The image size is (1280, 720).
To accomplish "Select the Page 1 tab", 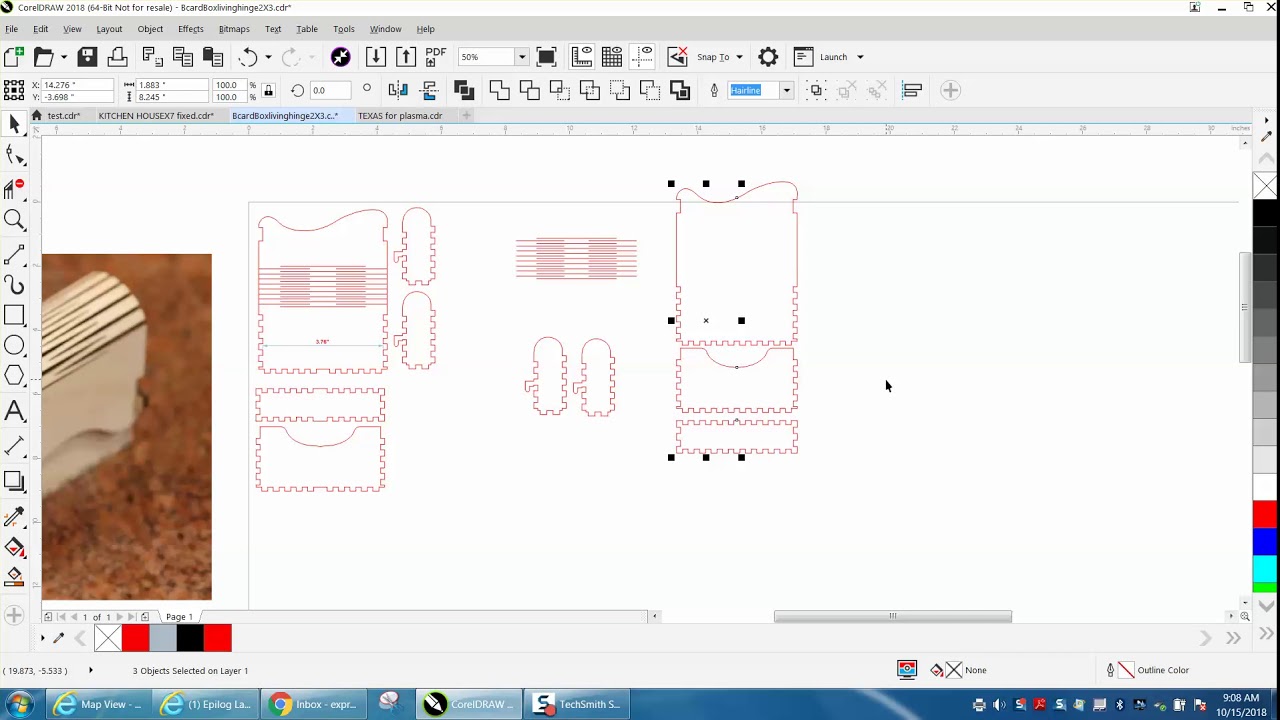I will [179, 617].
